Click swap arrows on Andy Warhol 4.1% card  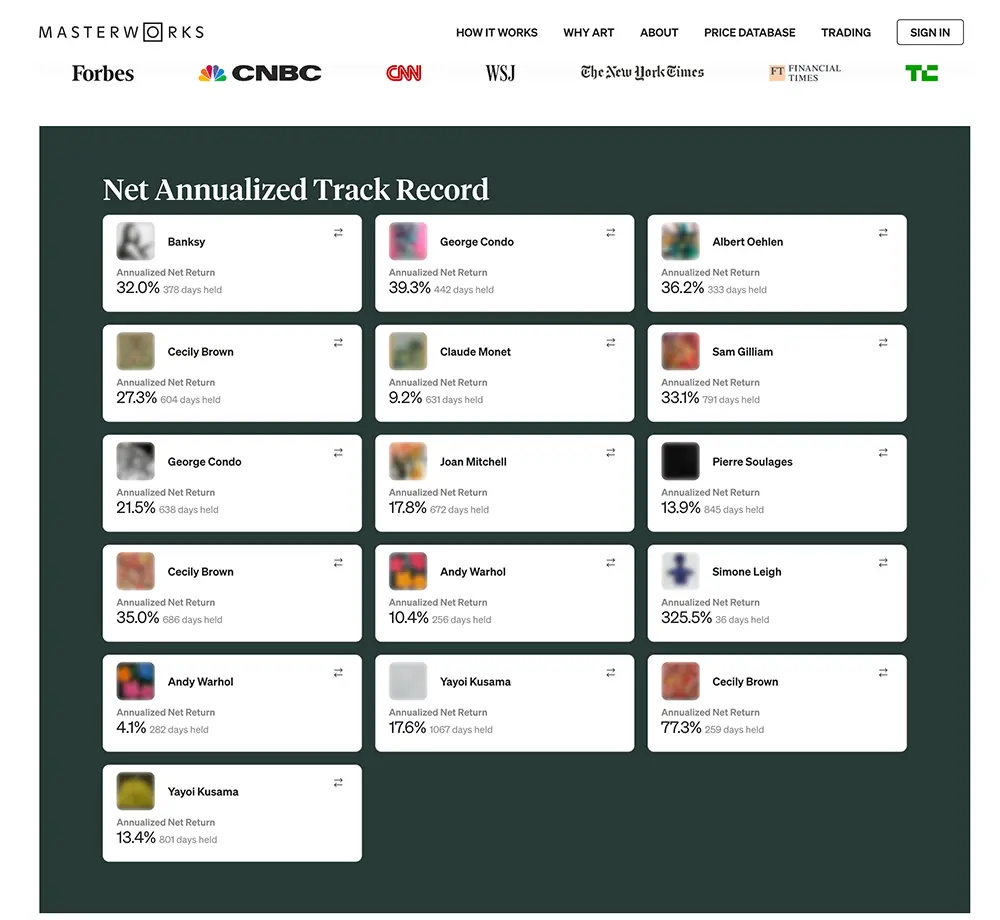click(x=338, y=673)
